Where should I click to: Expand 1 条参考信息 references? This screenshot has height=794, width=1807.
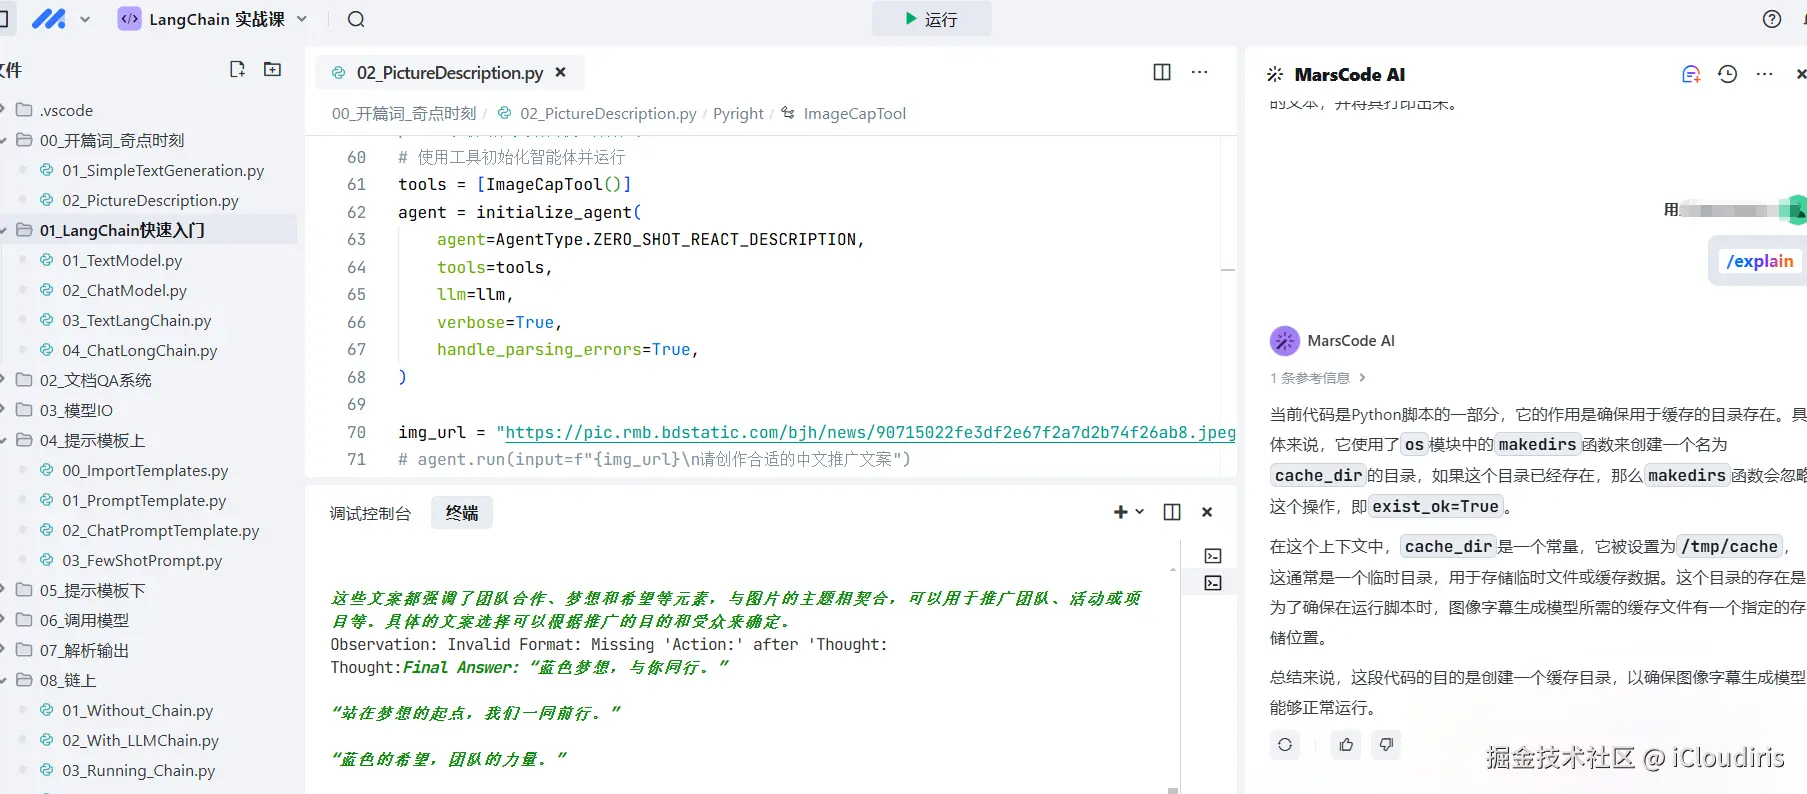point(1317,378)
